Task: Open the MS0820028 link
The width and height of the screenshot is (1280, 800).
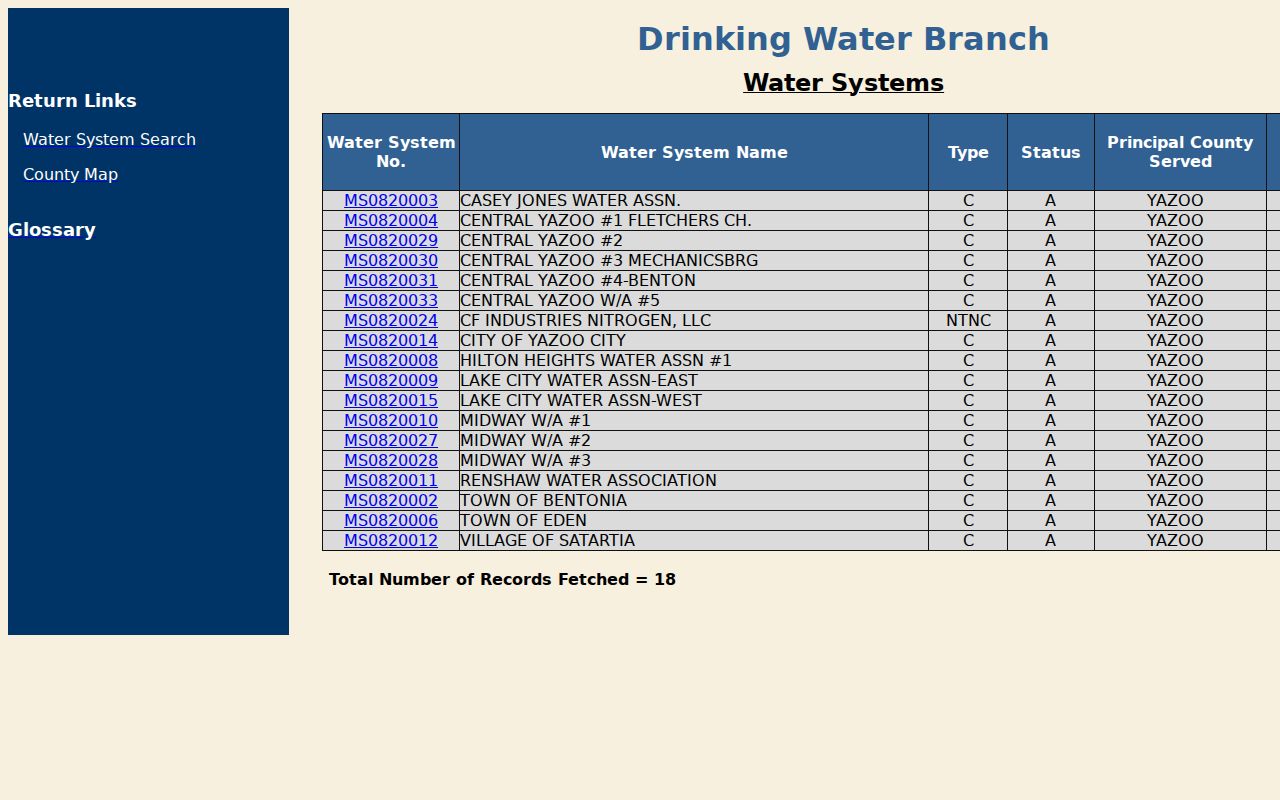Action: [x=391, y=461]
